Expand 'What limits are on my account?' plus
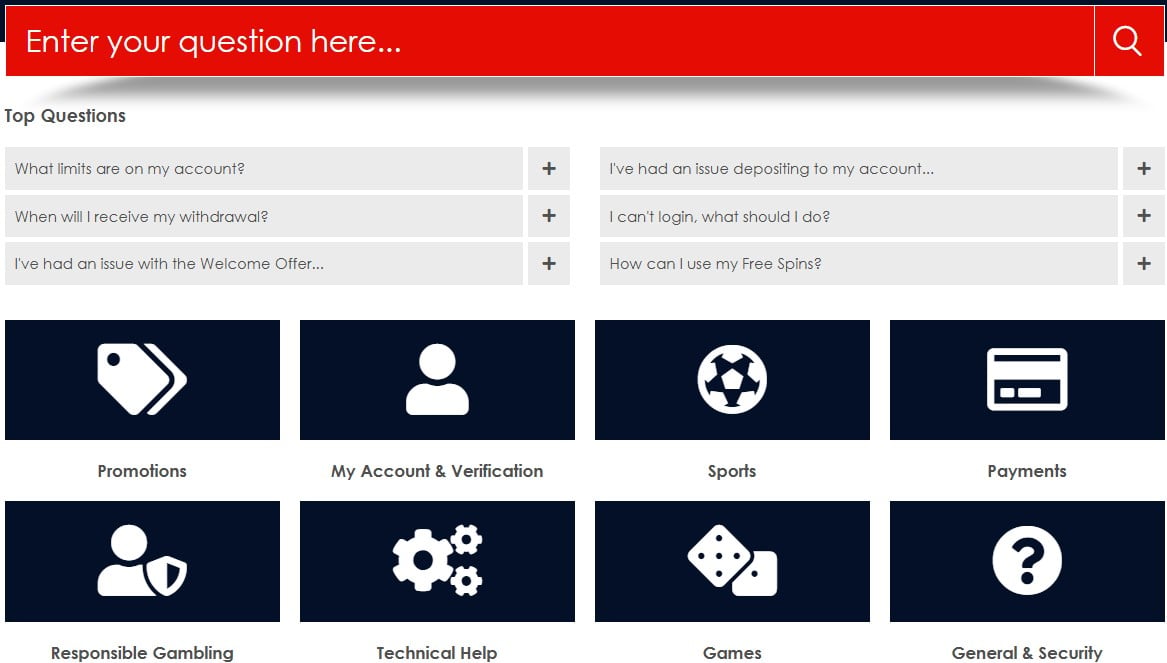 click(x=549, y=168)
